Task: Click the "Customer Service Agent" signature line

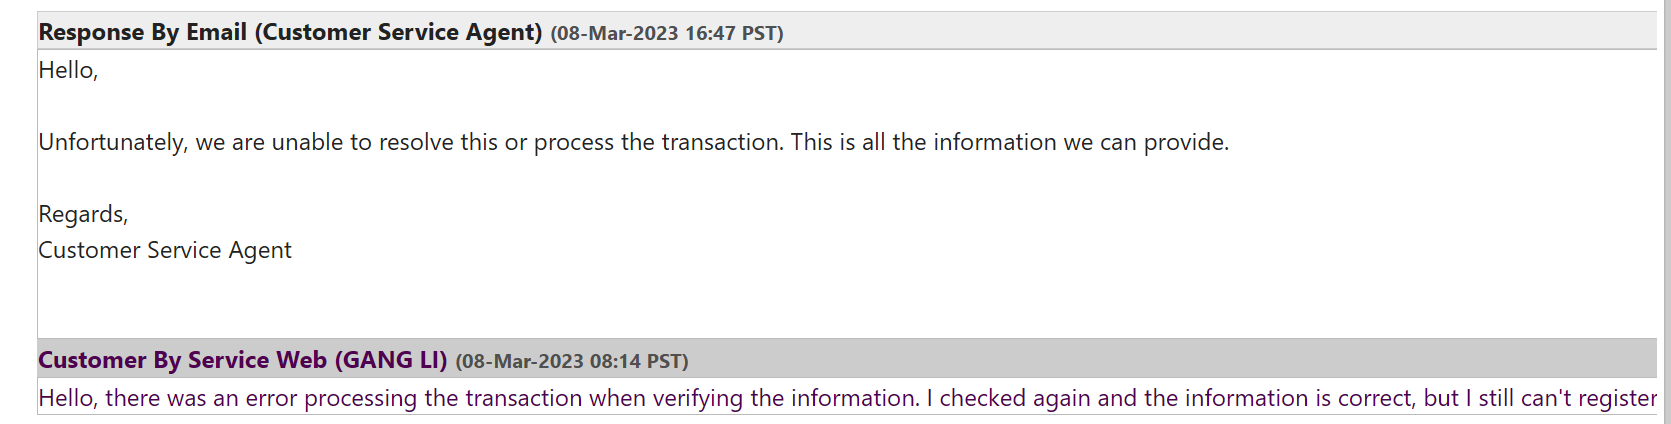Action: click(x=165, y=250)
